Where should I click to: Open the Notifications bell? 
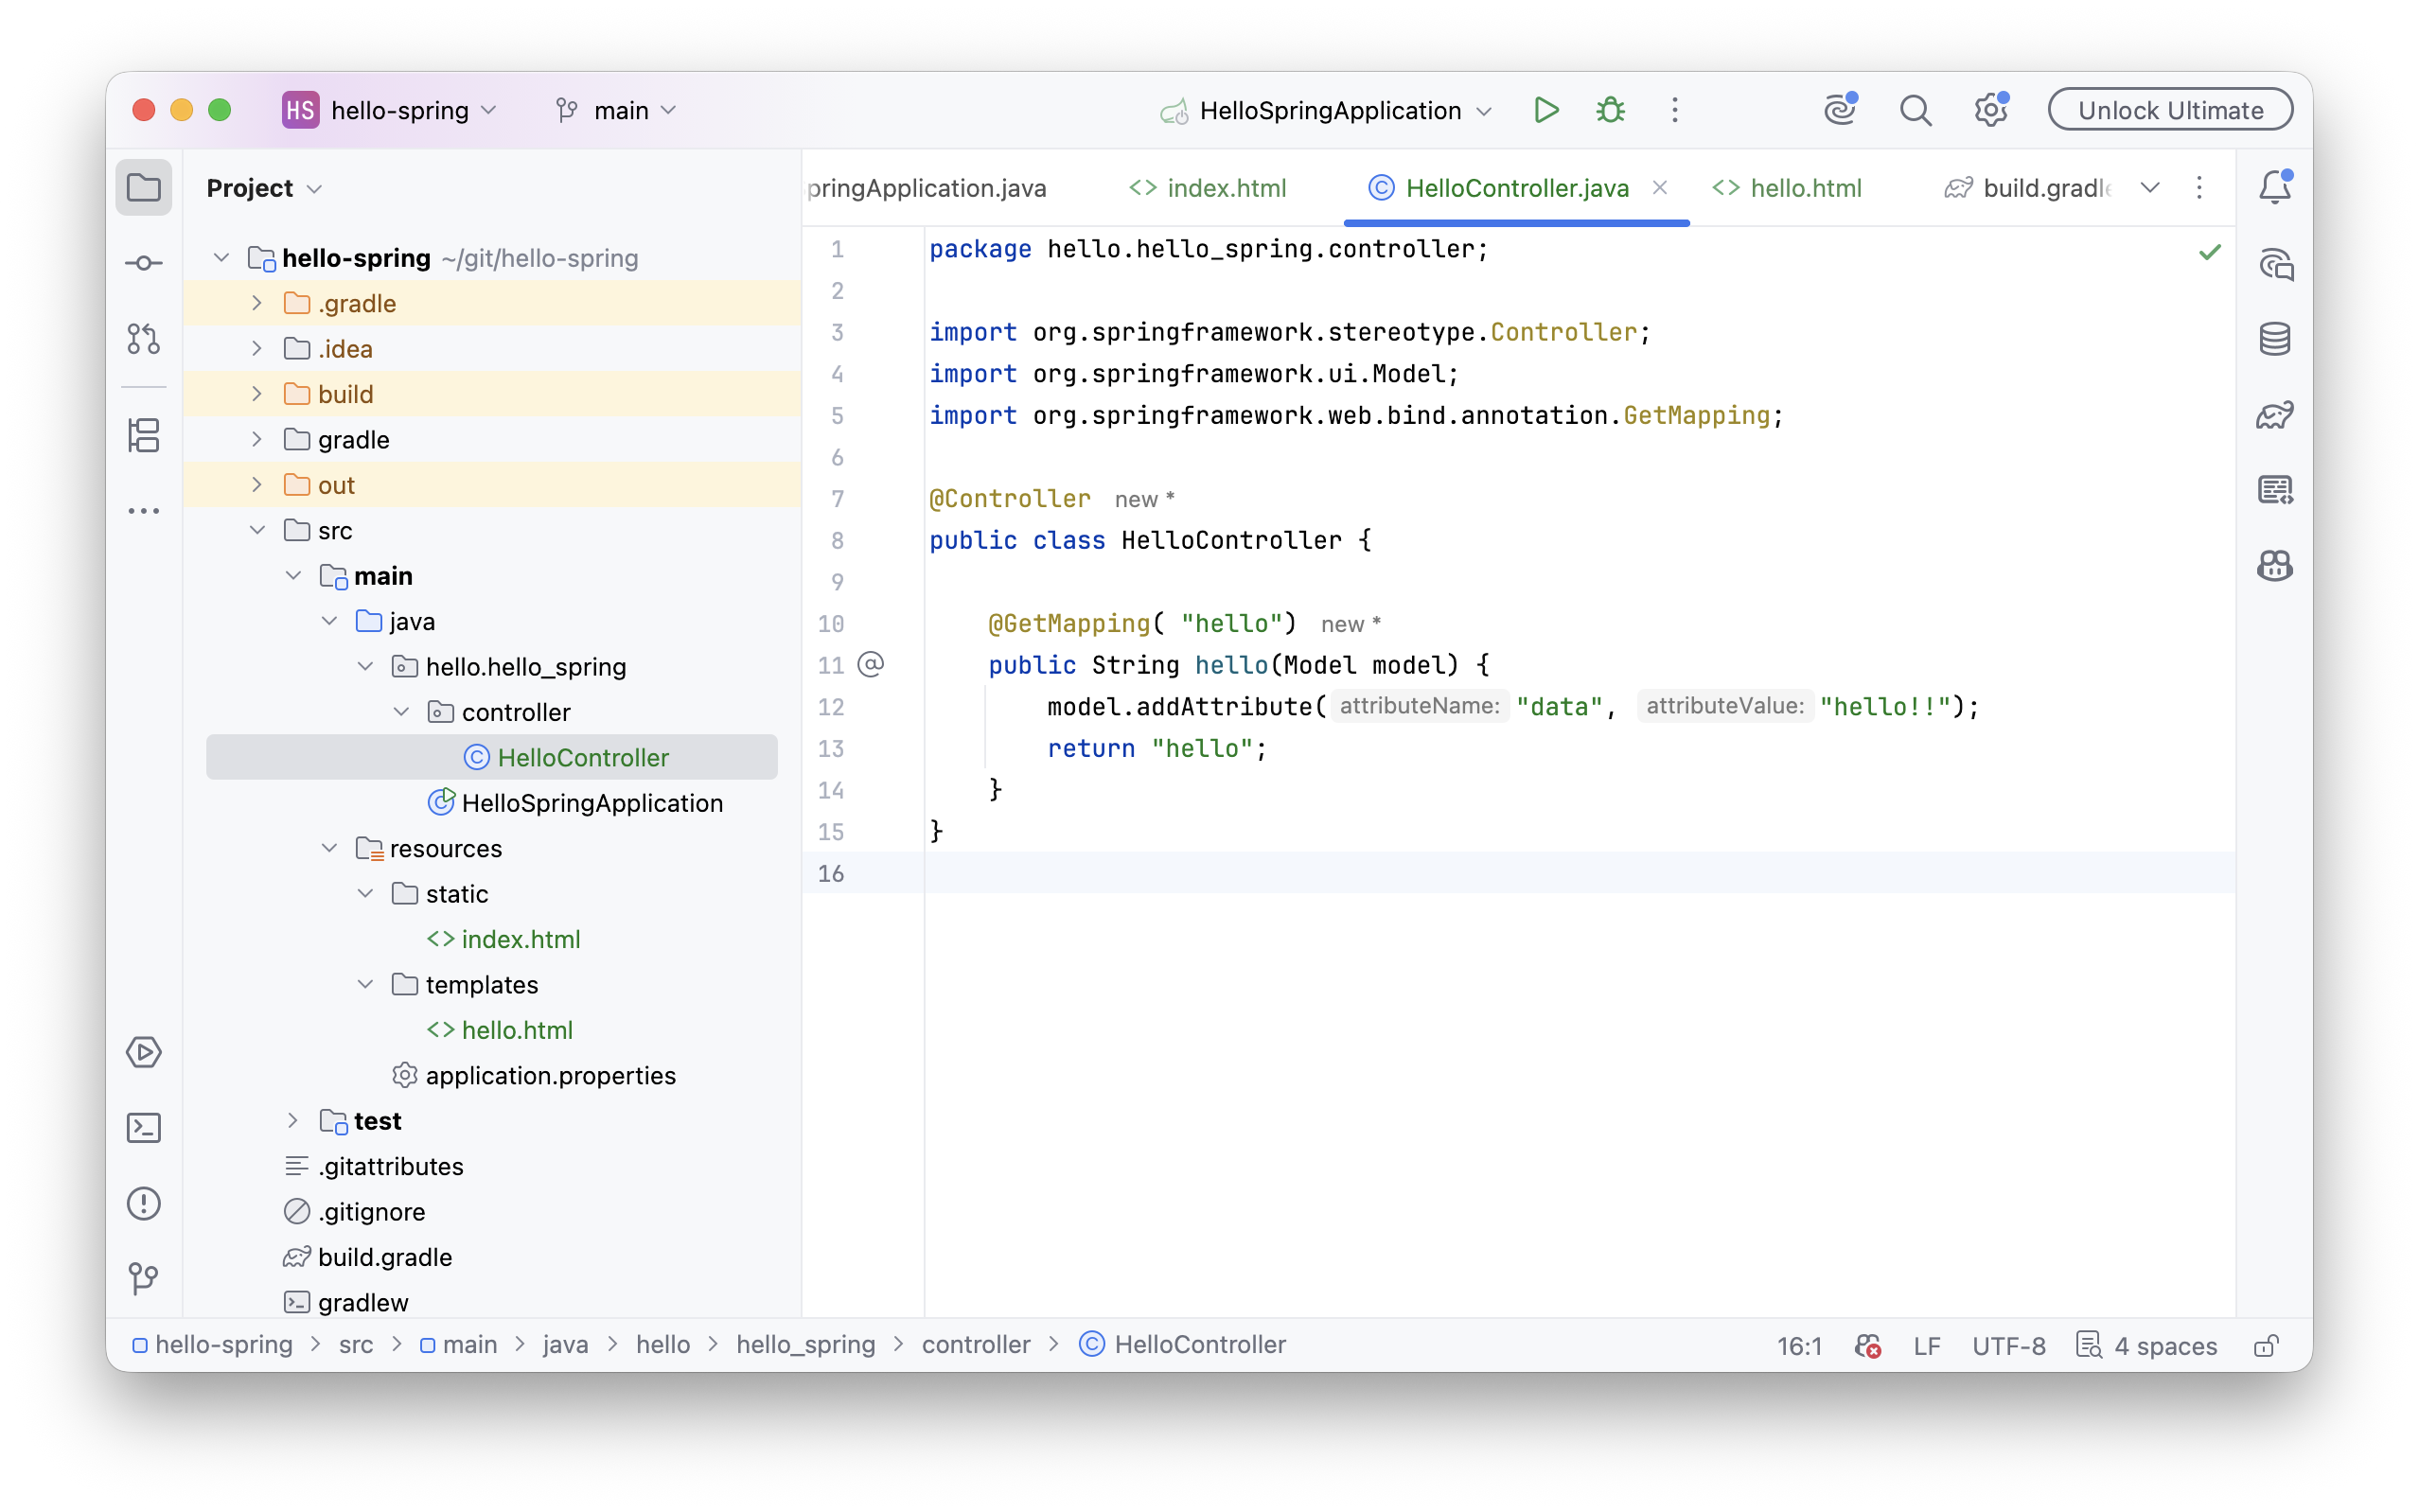pos(2275,187)
